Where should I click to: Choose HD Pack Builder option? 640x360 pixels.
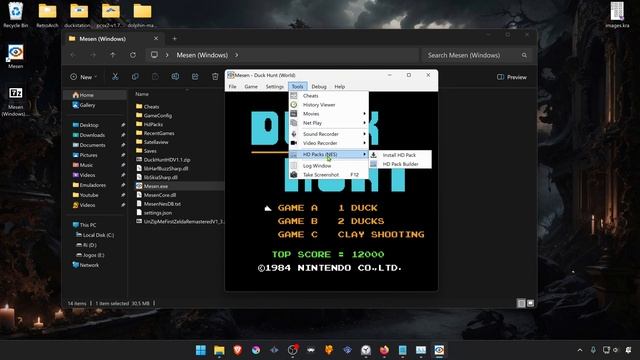tap(400, 164)
